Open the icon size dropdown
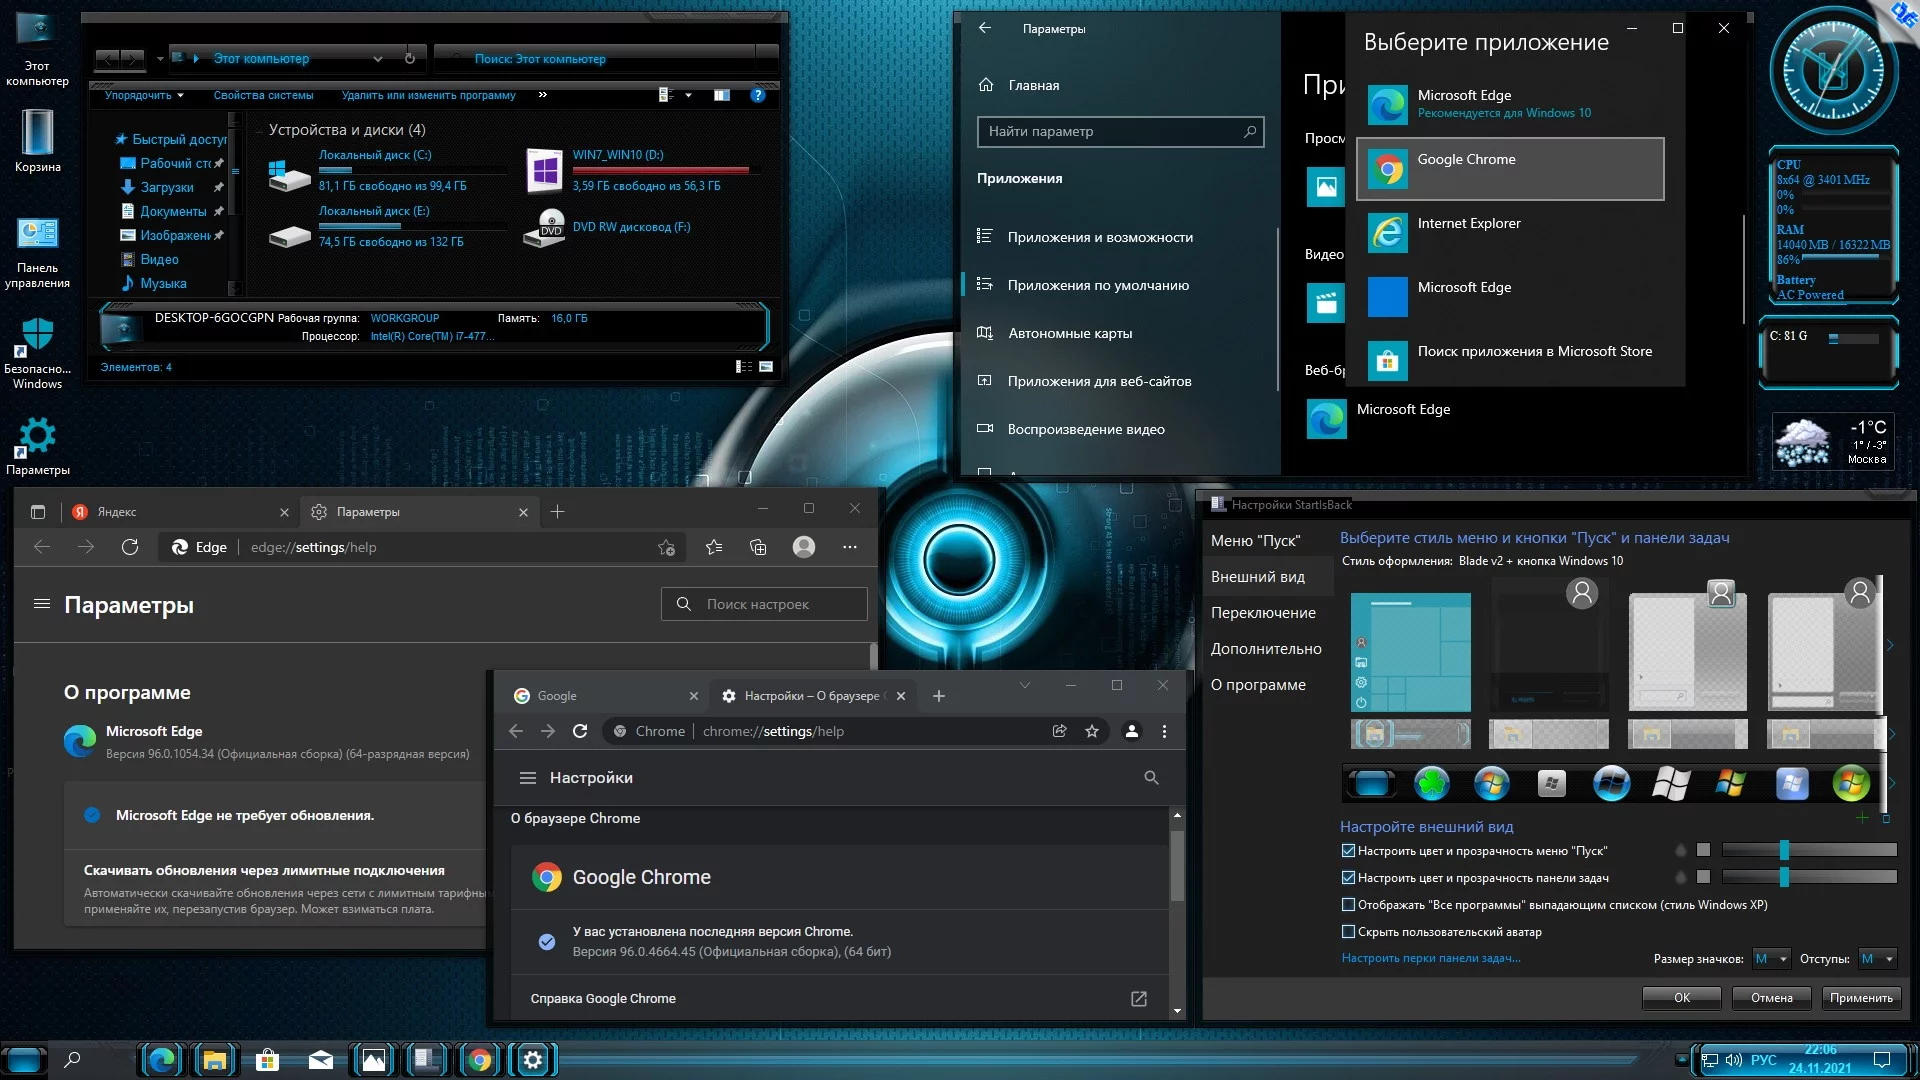 coord(1771,959)
